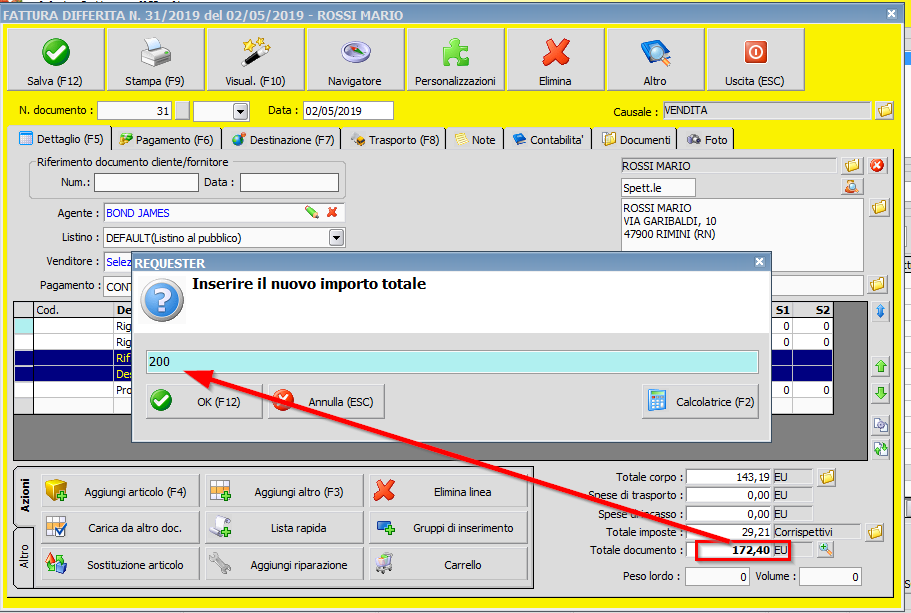This screenshot has width=911, height=613.
Task: Click Aggiungi riparazione button
Action: (x=284, y=564)
